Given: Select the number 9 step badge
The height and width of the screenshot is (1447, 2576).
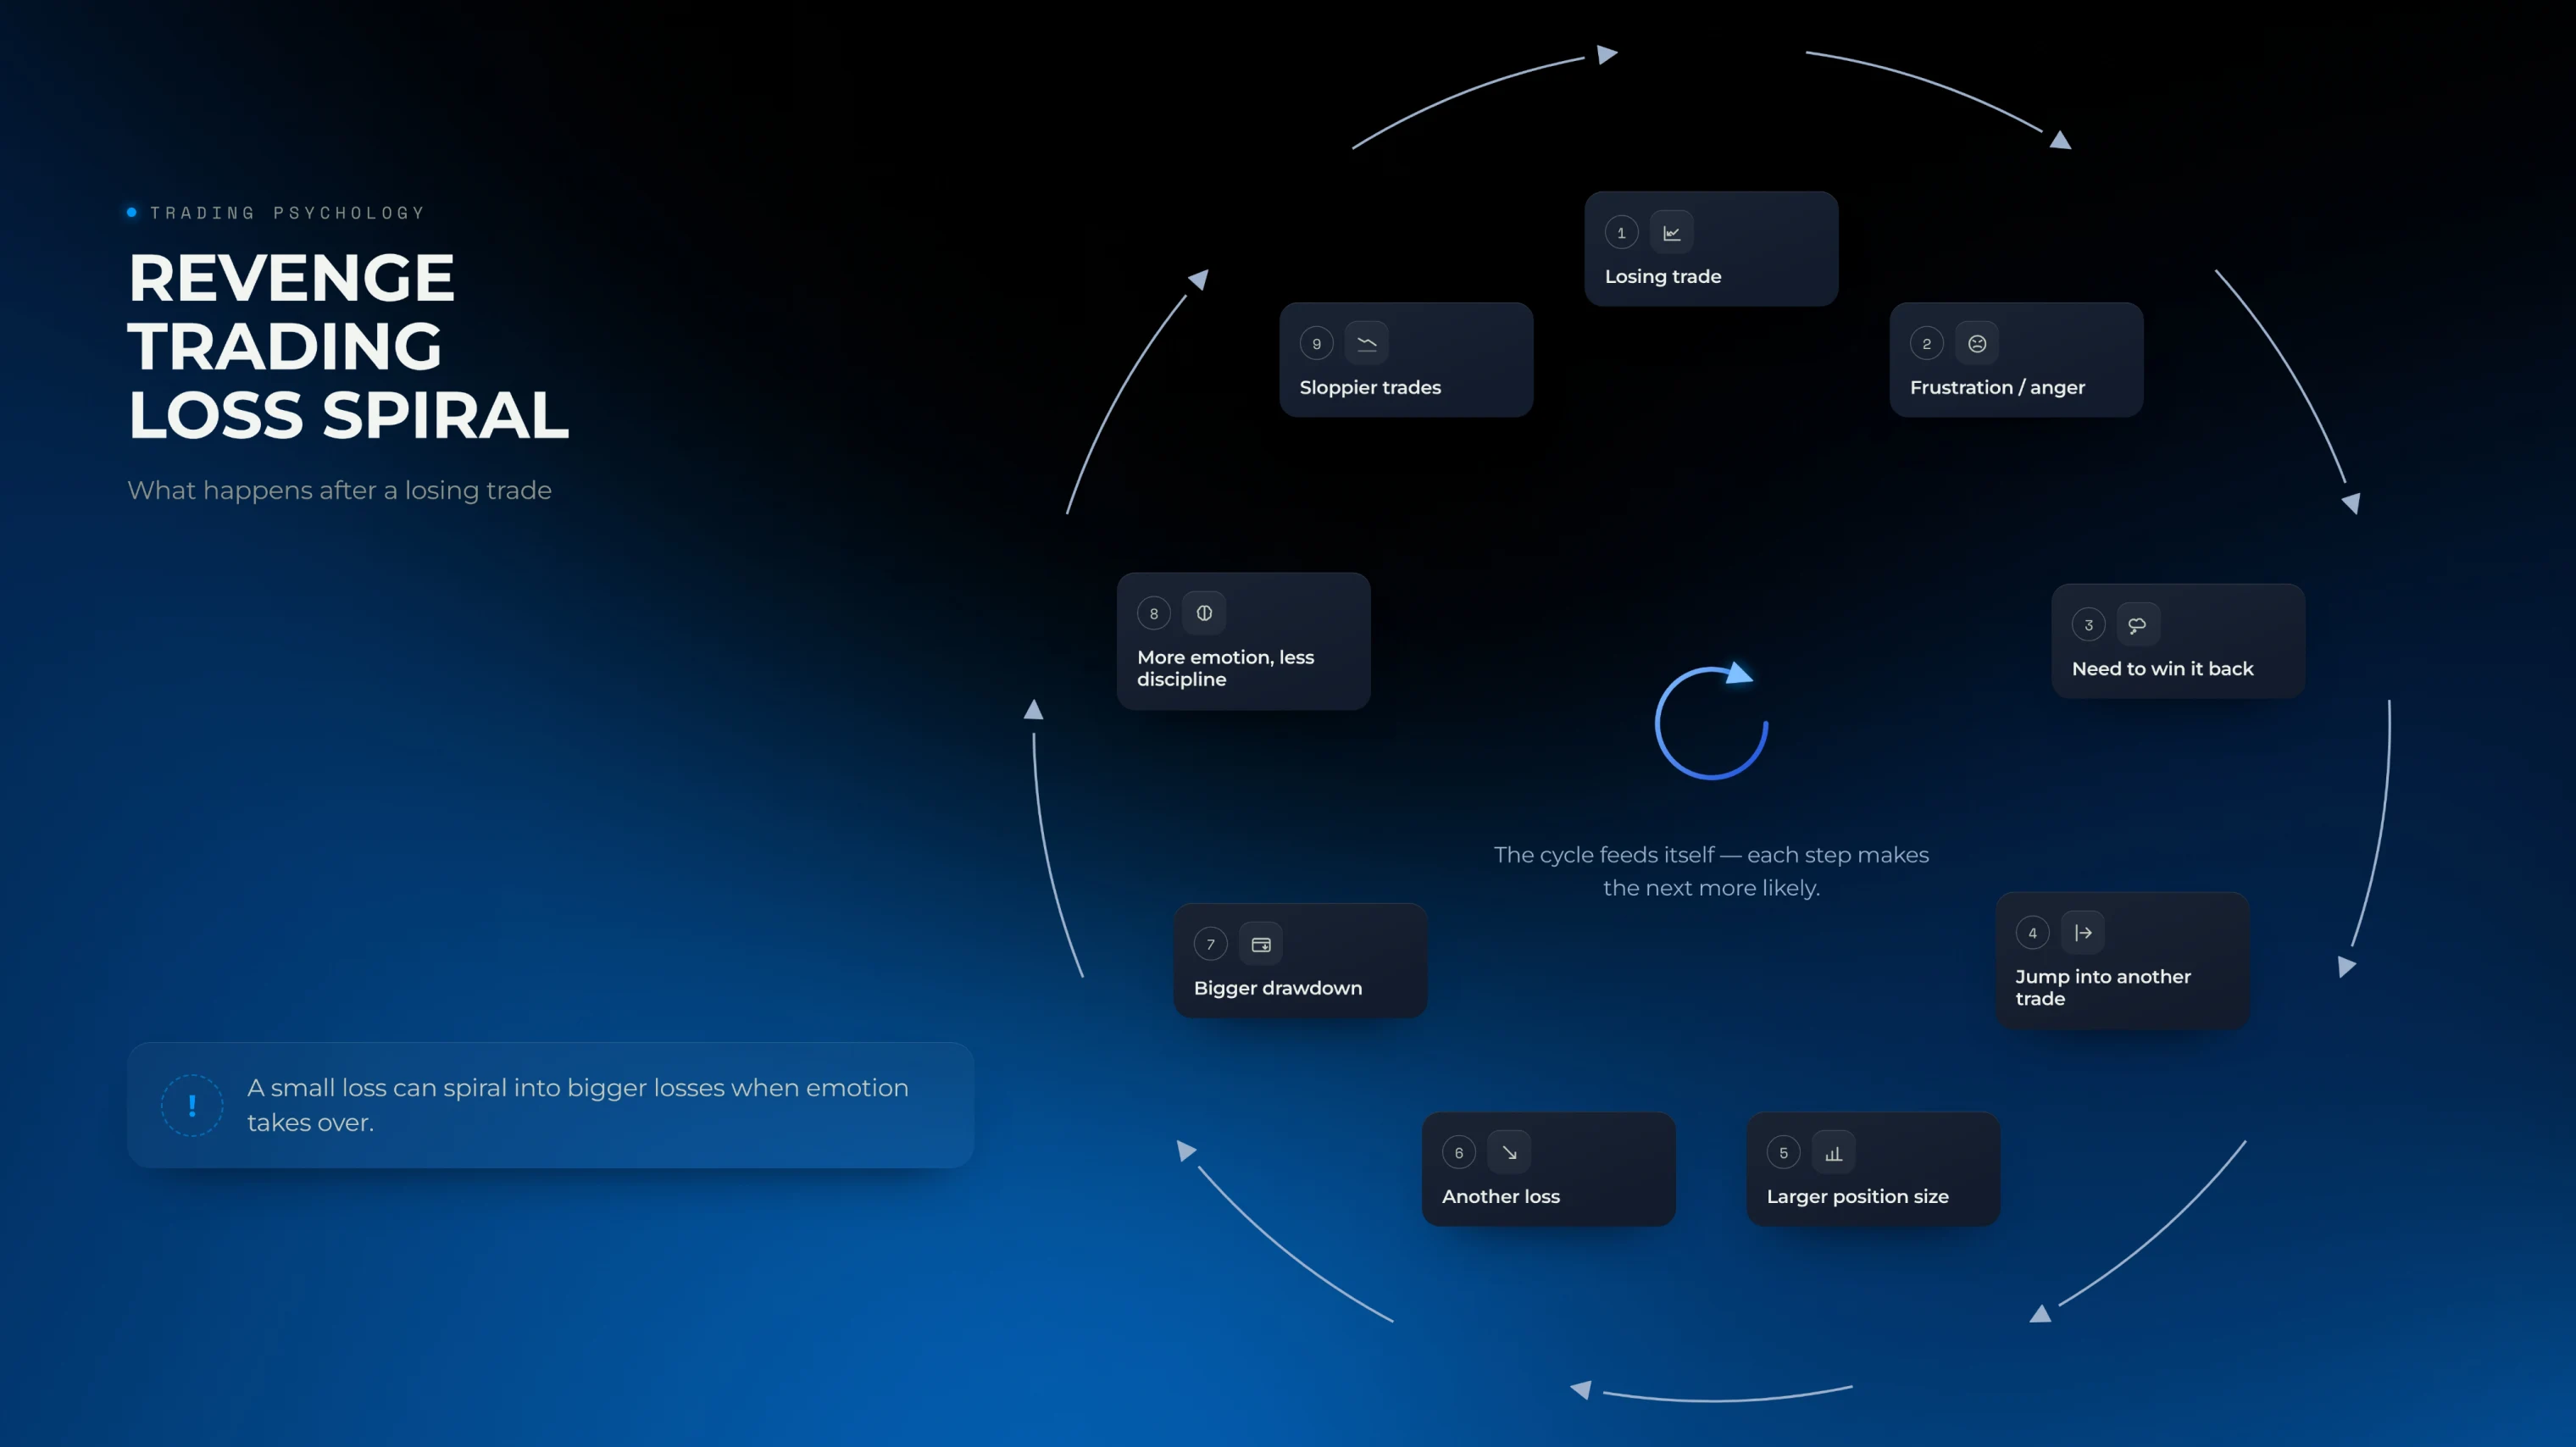Looking at the screenshot, I should pyautogui.click(x=1316, y=344).
